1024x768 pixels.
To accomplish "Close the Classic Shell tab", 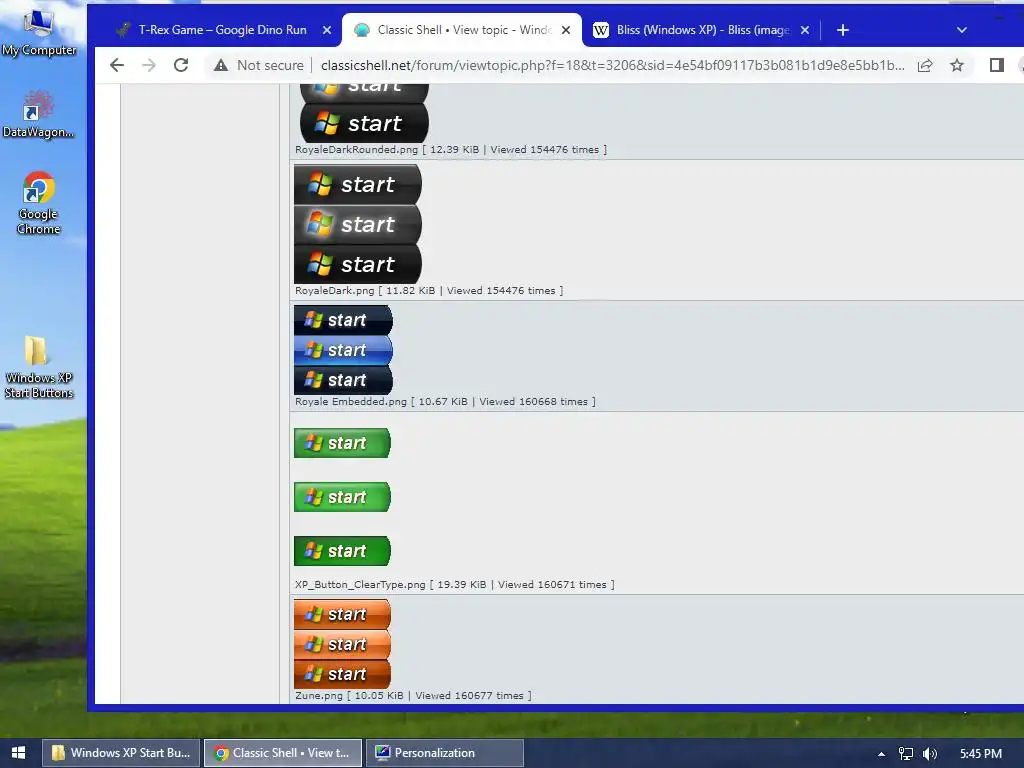I will pyautogui.click(x=566, y=30).
